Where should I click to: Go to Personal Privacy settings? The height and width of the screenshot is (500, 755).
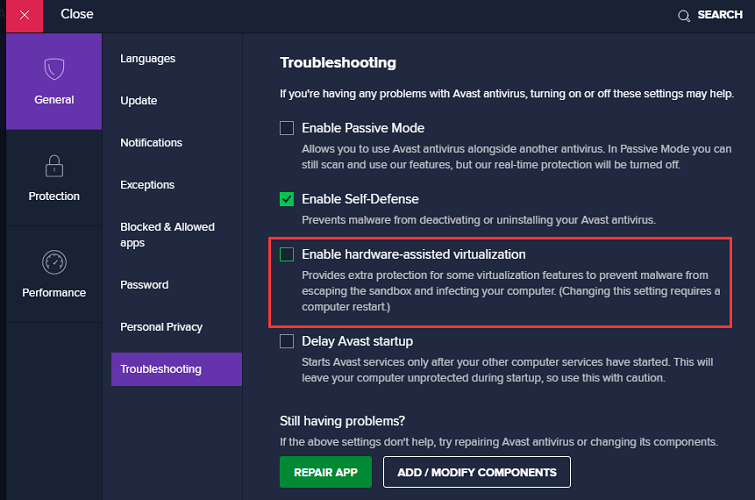coord(161,327)
